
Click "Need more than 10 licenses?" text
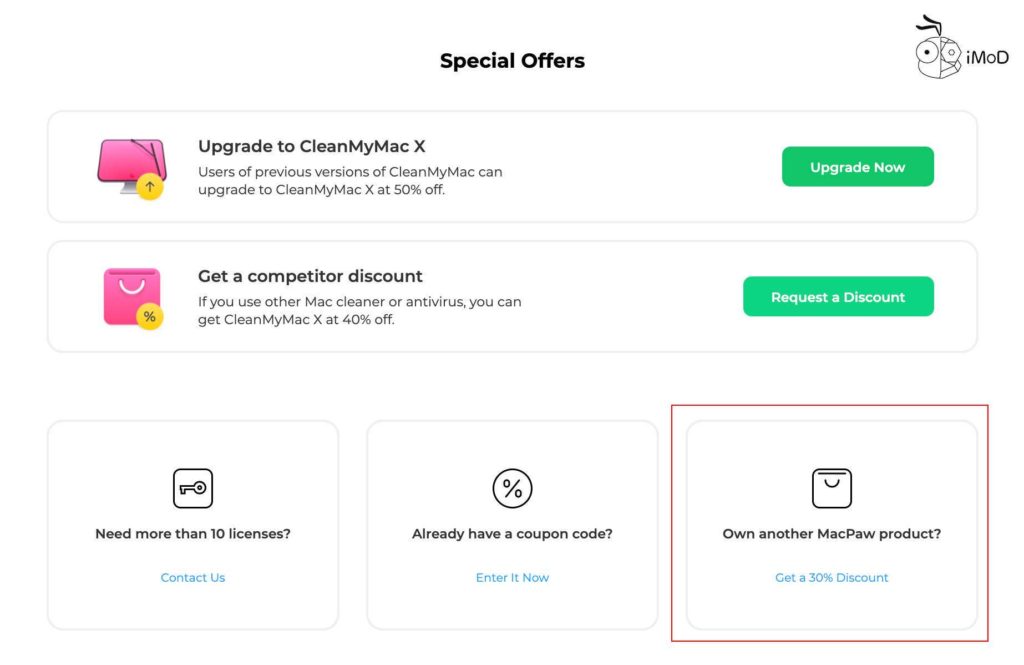193,534
